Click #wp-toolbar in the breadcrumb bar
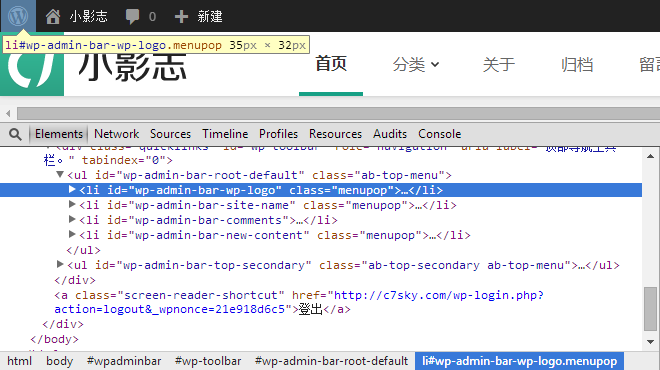660x370 pixels. coord(208,361)
